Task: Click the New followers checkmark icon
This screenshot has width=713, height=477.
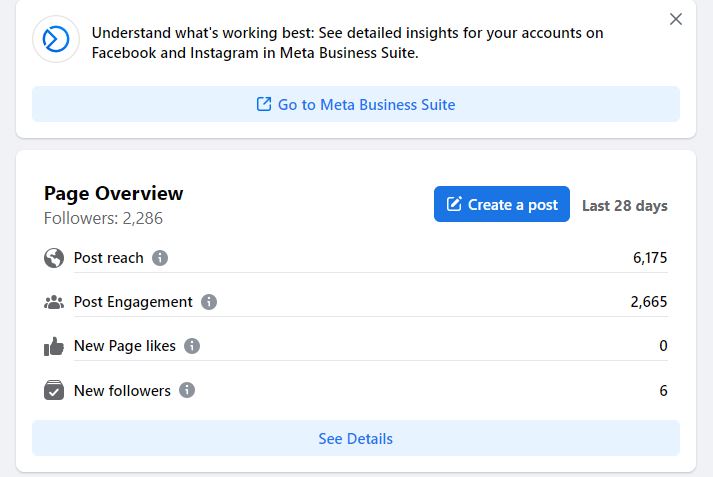Action: coord(54,391)
